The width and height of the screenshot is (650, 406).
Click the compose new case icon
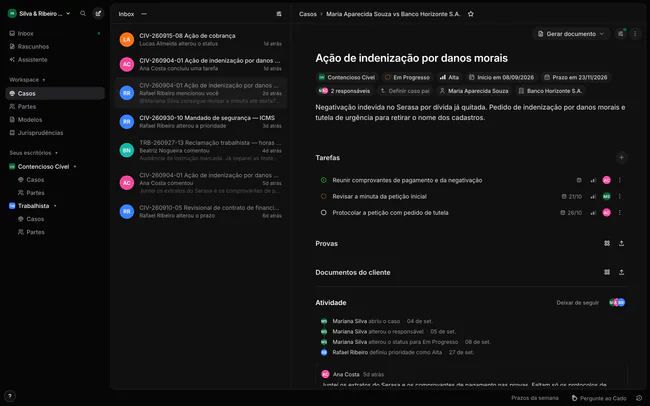tap(98, 14)
